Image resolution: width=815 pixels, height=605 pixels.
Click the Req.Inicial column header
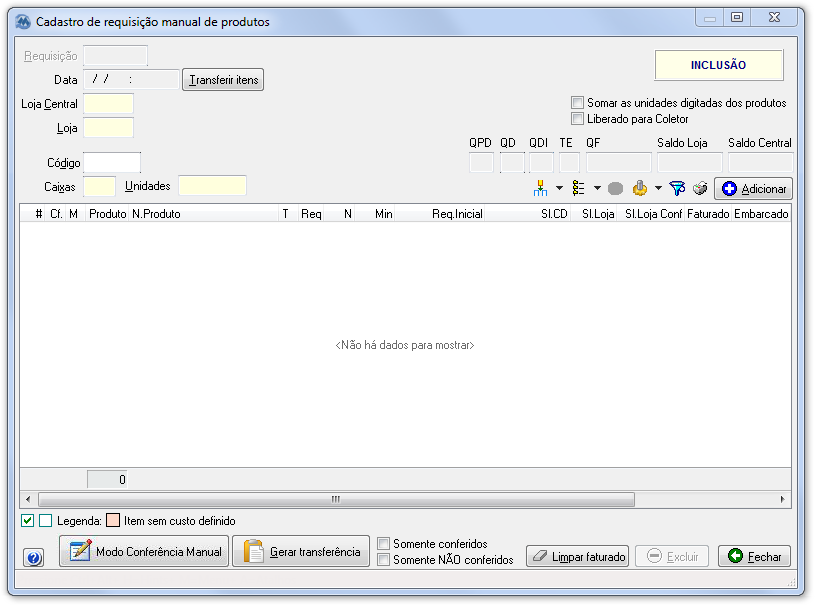pos(440,214)
